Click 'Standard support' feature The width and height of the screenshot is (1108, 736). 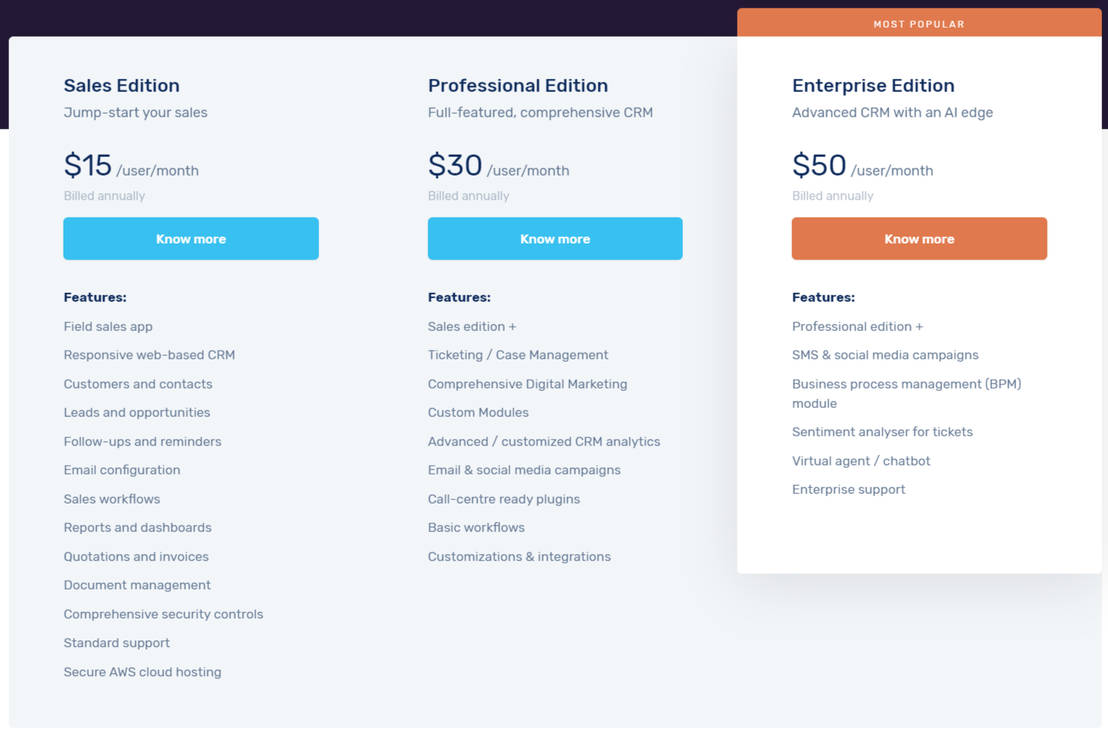(117, 643)
